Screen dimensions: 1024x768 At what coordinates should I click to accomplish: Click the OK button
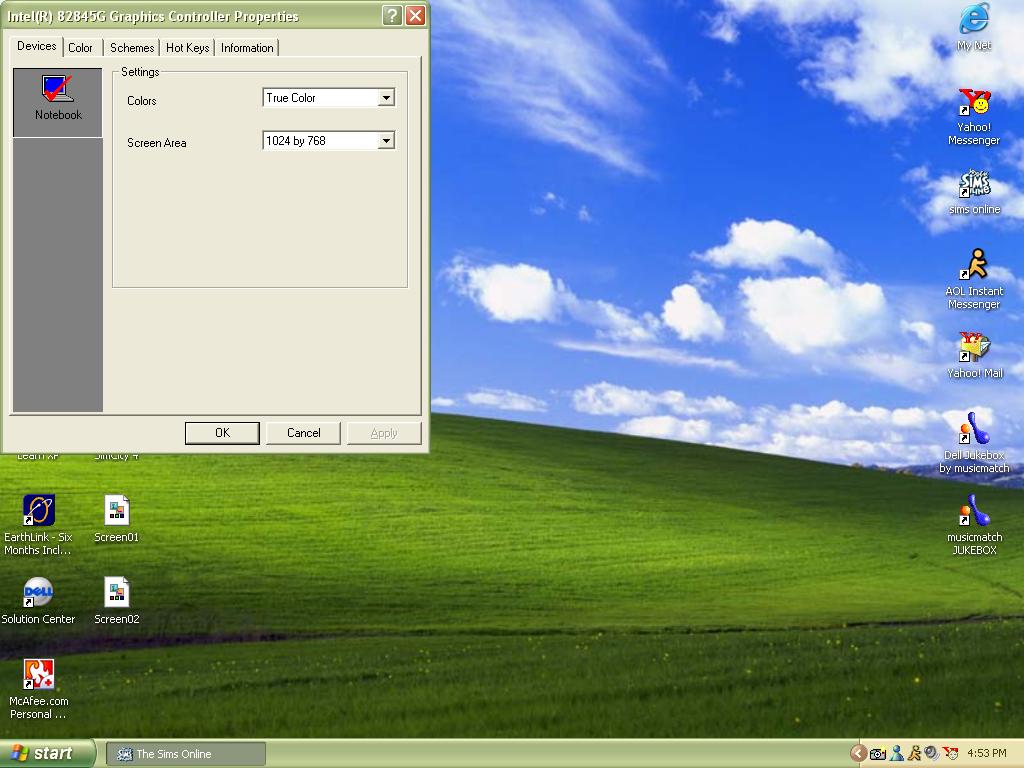point(222,433)
